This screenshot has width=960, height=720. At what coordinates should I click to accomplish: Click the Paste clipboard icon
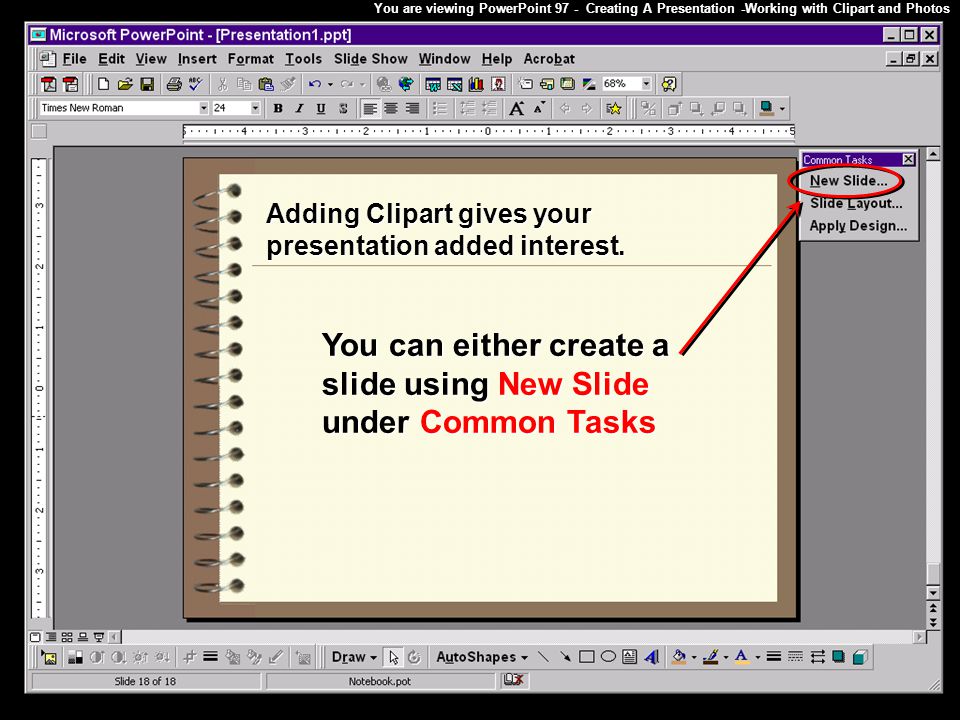point(266,84)
